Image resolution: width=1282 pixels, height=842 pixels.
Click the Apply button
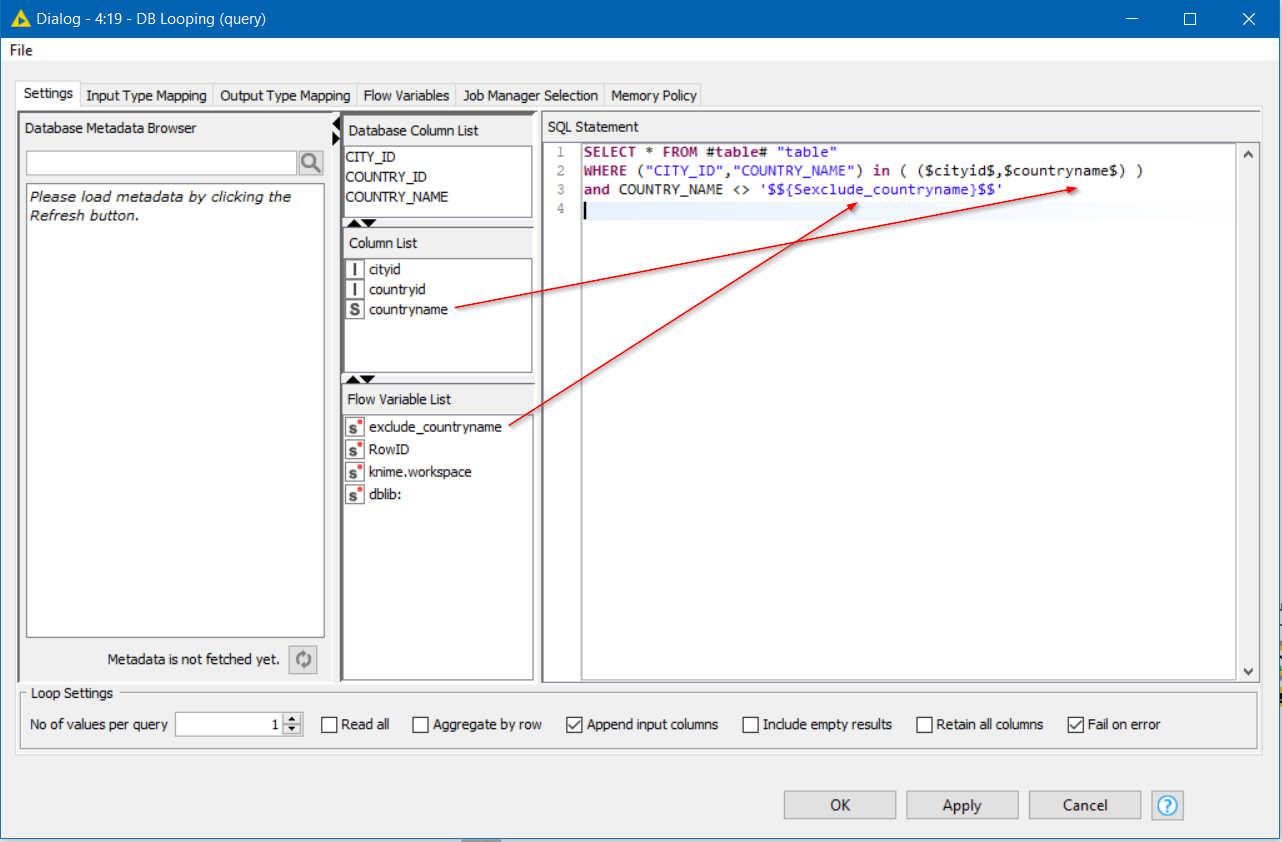962,805
